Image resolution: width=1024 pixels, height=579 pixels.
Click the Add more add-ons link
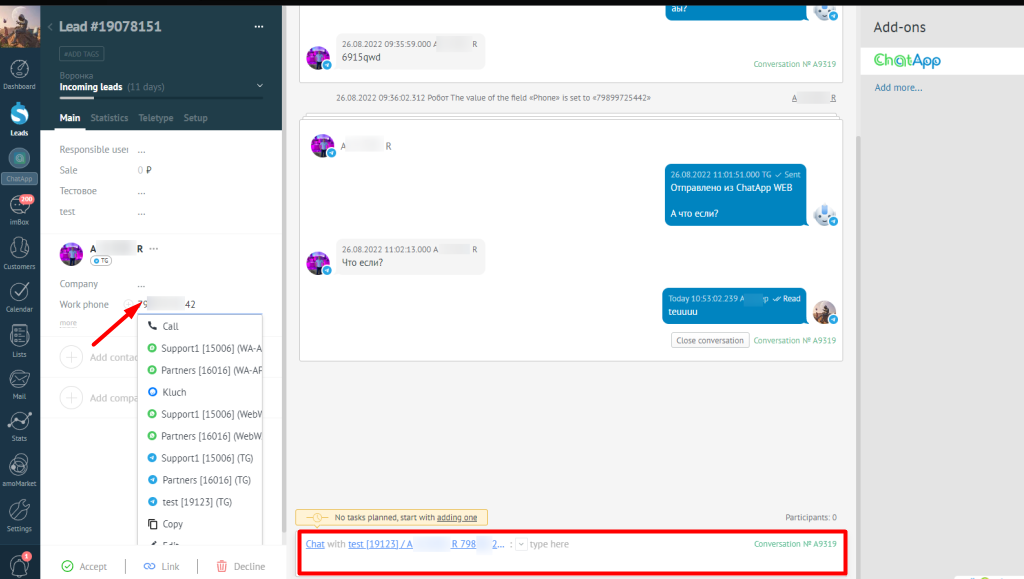click(898, 88)
